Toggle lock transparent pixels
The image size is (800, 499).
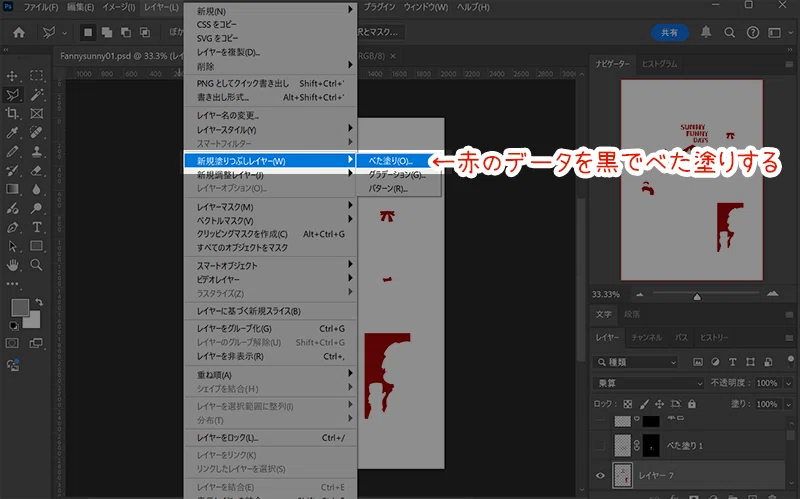(628, 404)
